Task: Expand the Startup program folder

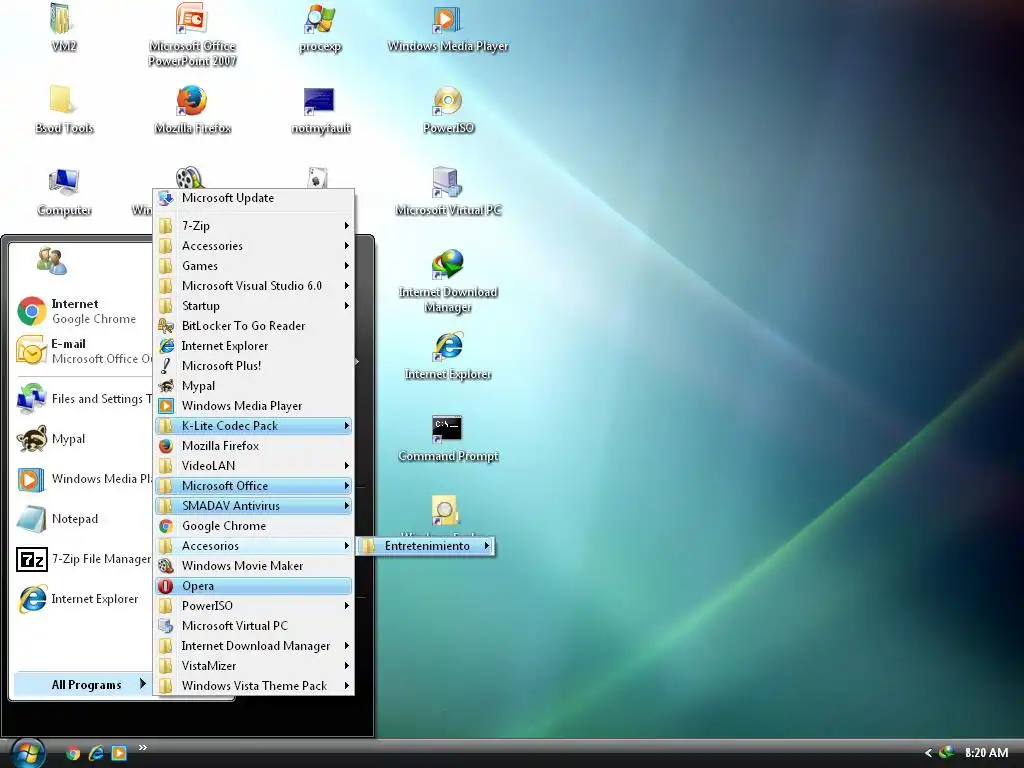Action: tap(254, 306)
